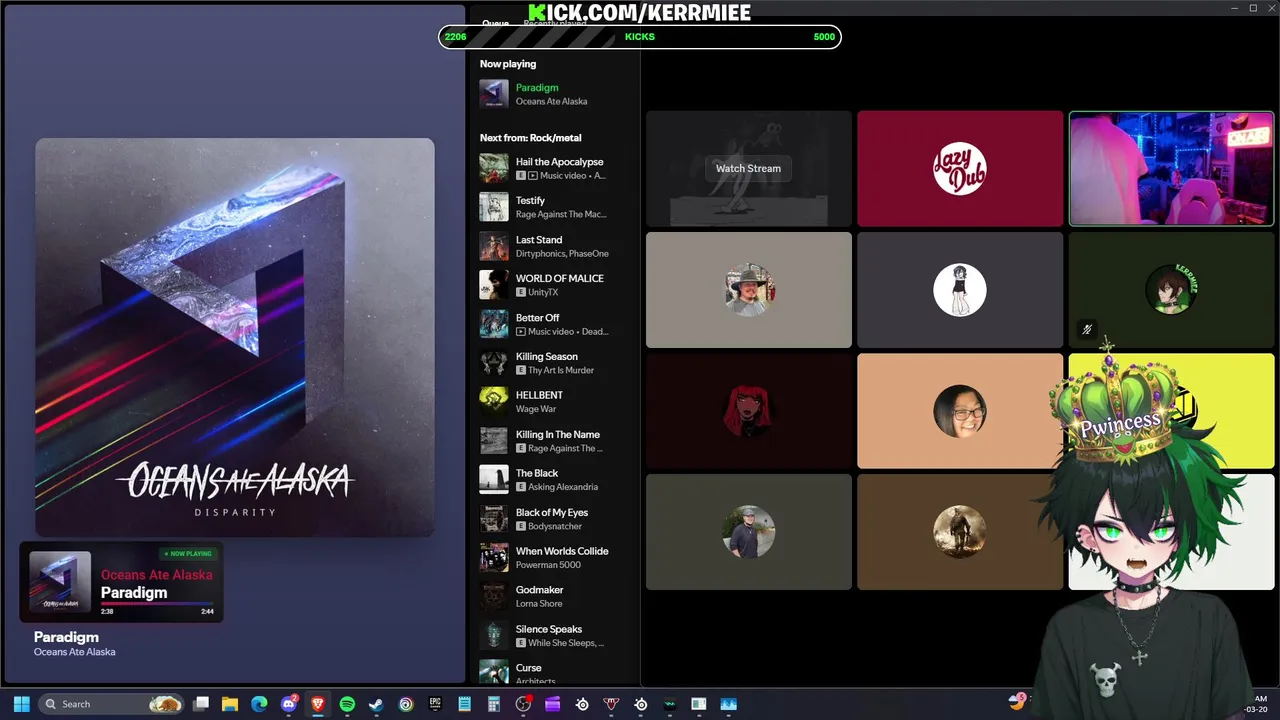Image resolution: width=1280 pixels, height=720 pixels.
Task: Click Testify album thumbnail in queue
Action: (494, 207)
